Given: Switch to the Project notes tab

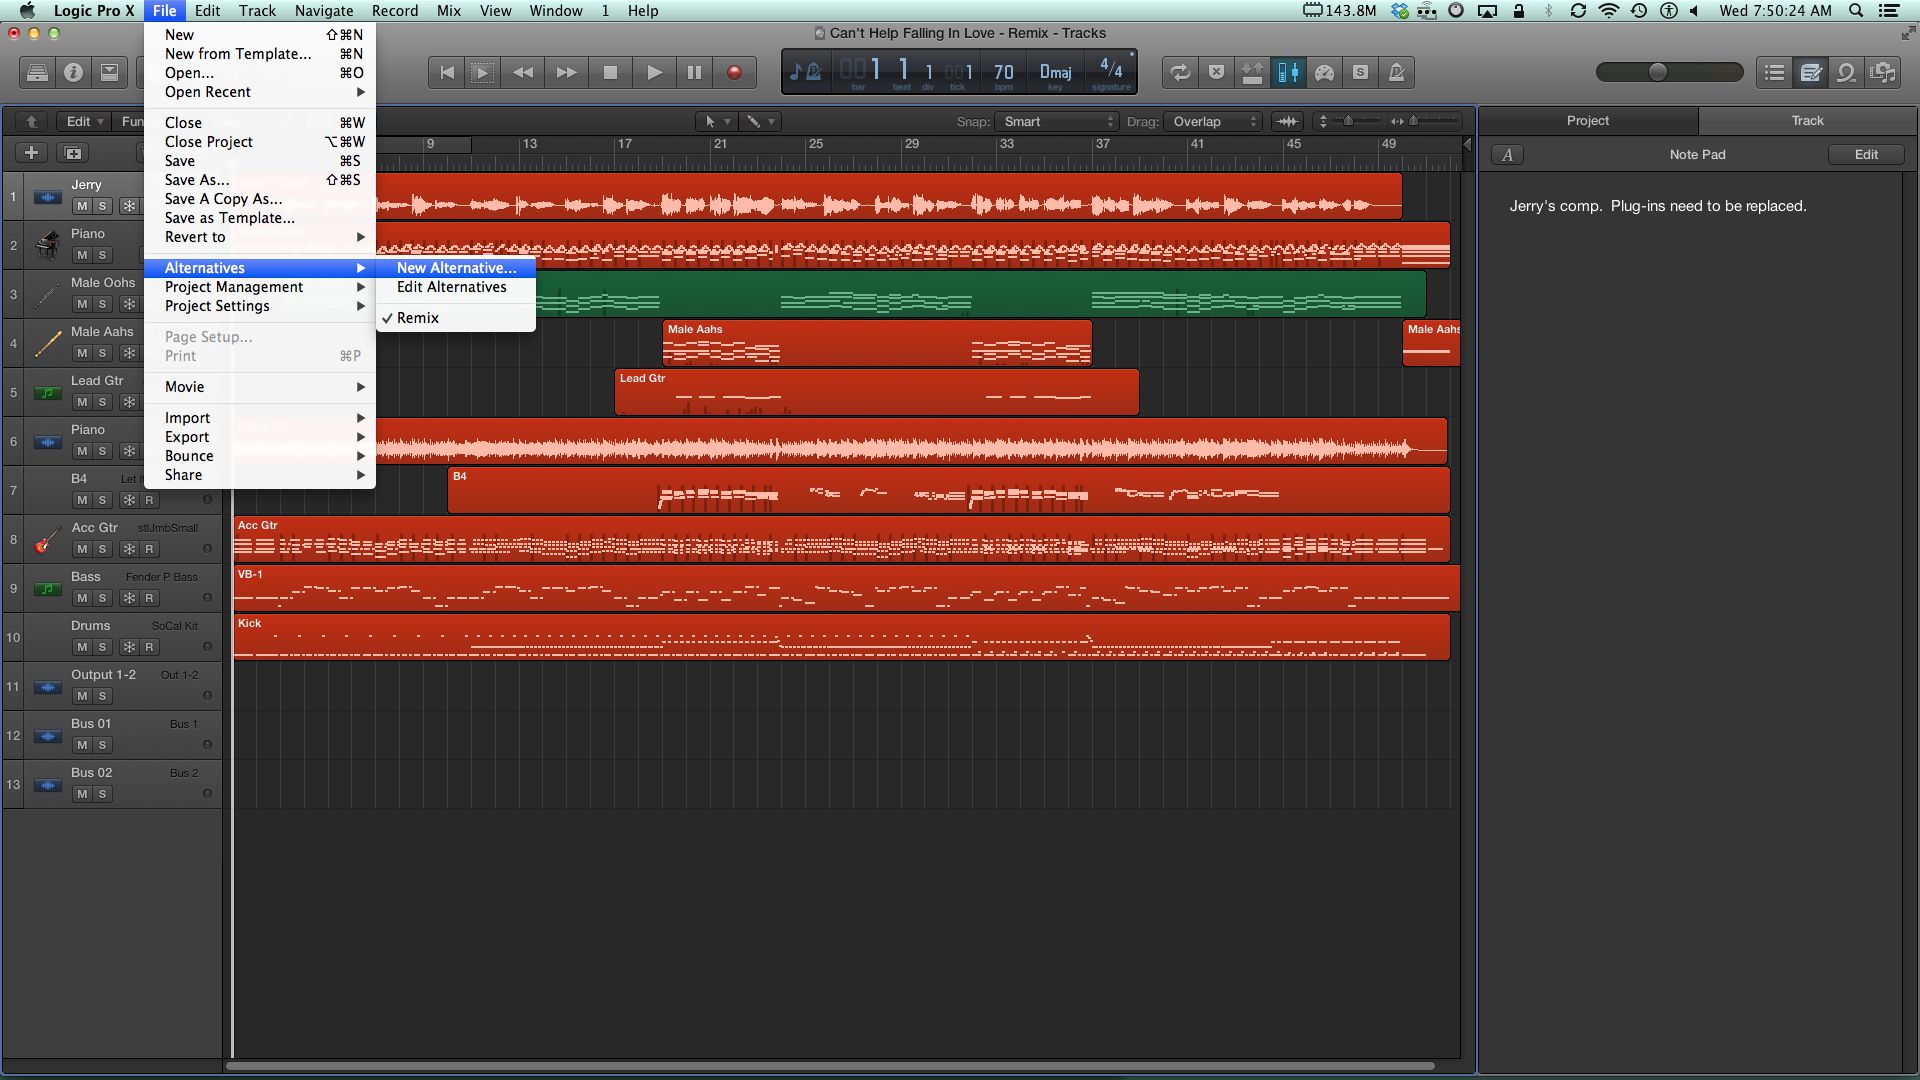Looking at the screenshot, I should click(x=1588, y=121).
